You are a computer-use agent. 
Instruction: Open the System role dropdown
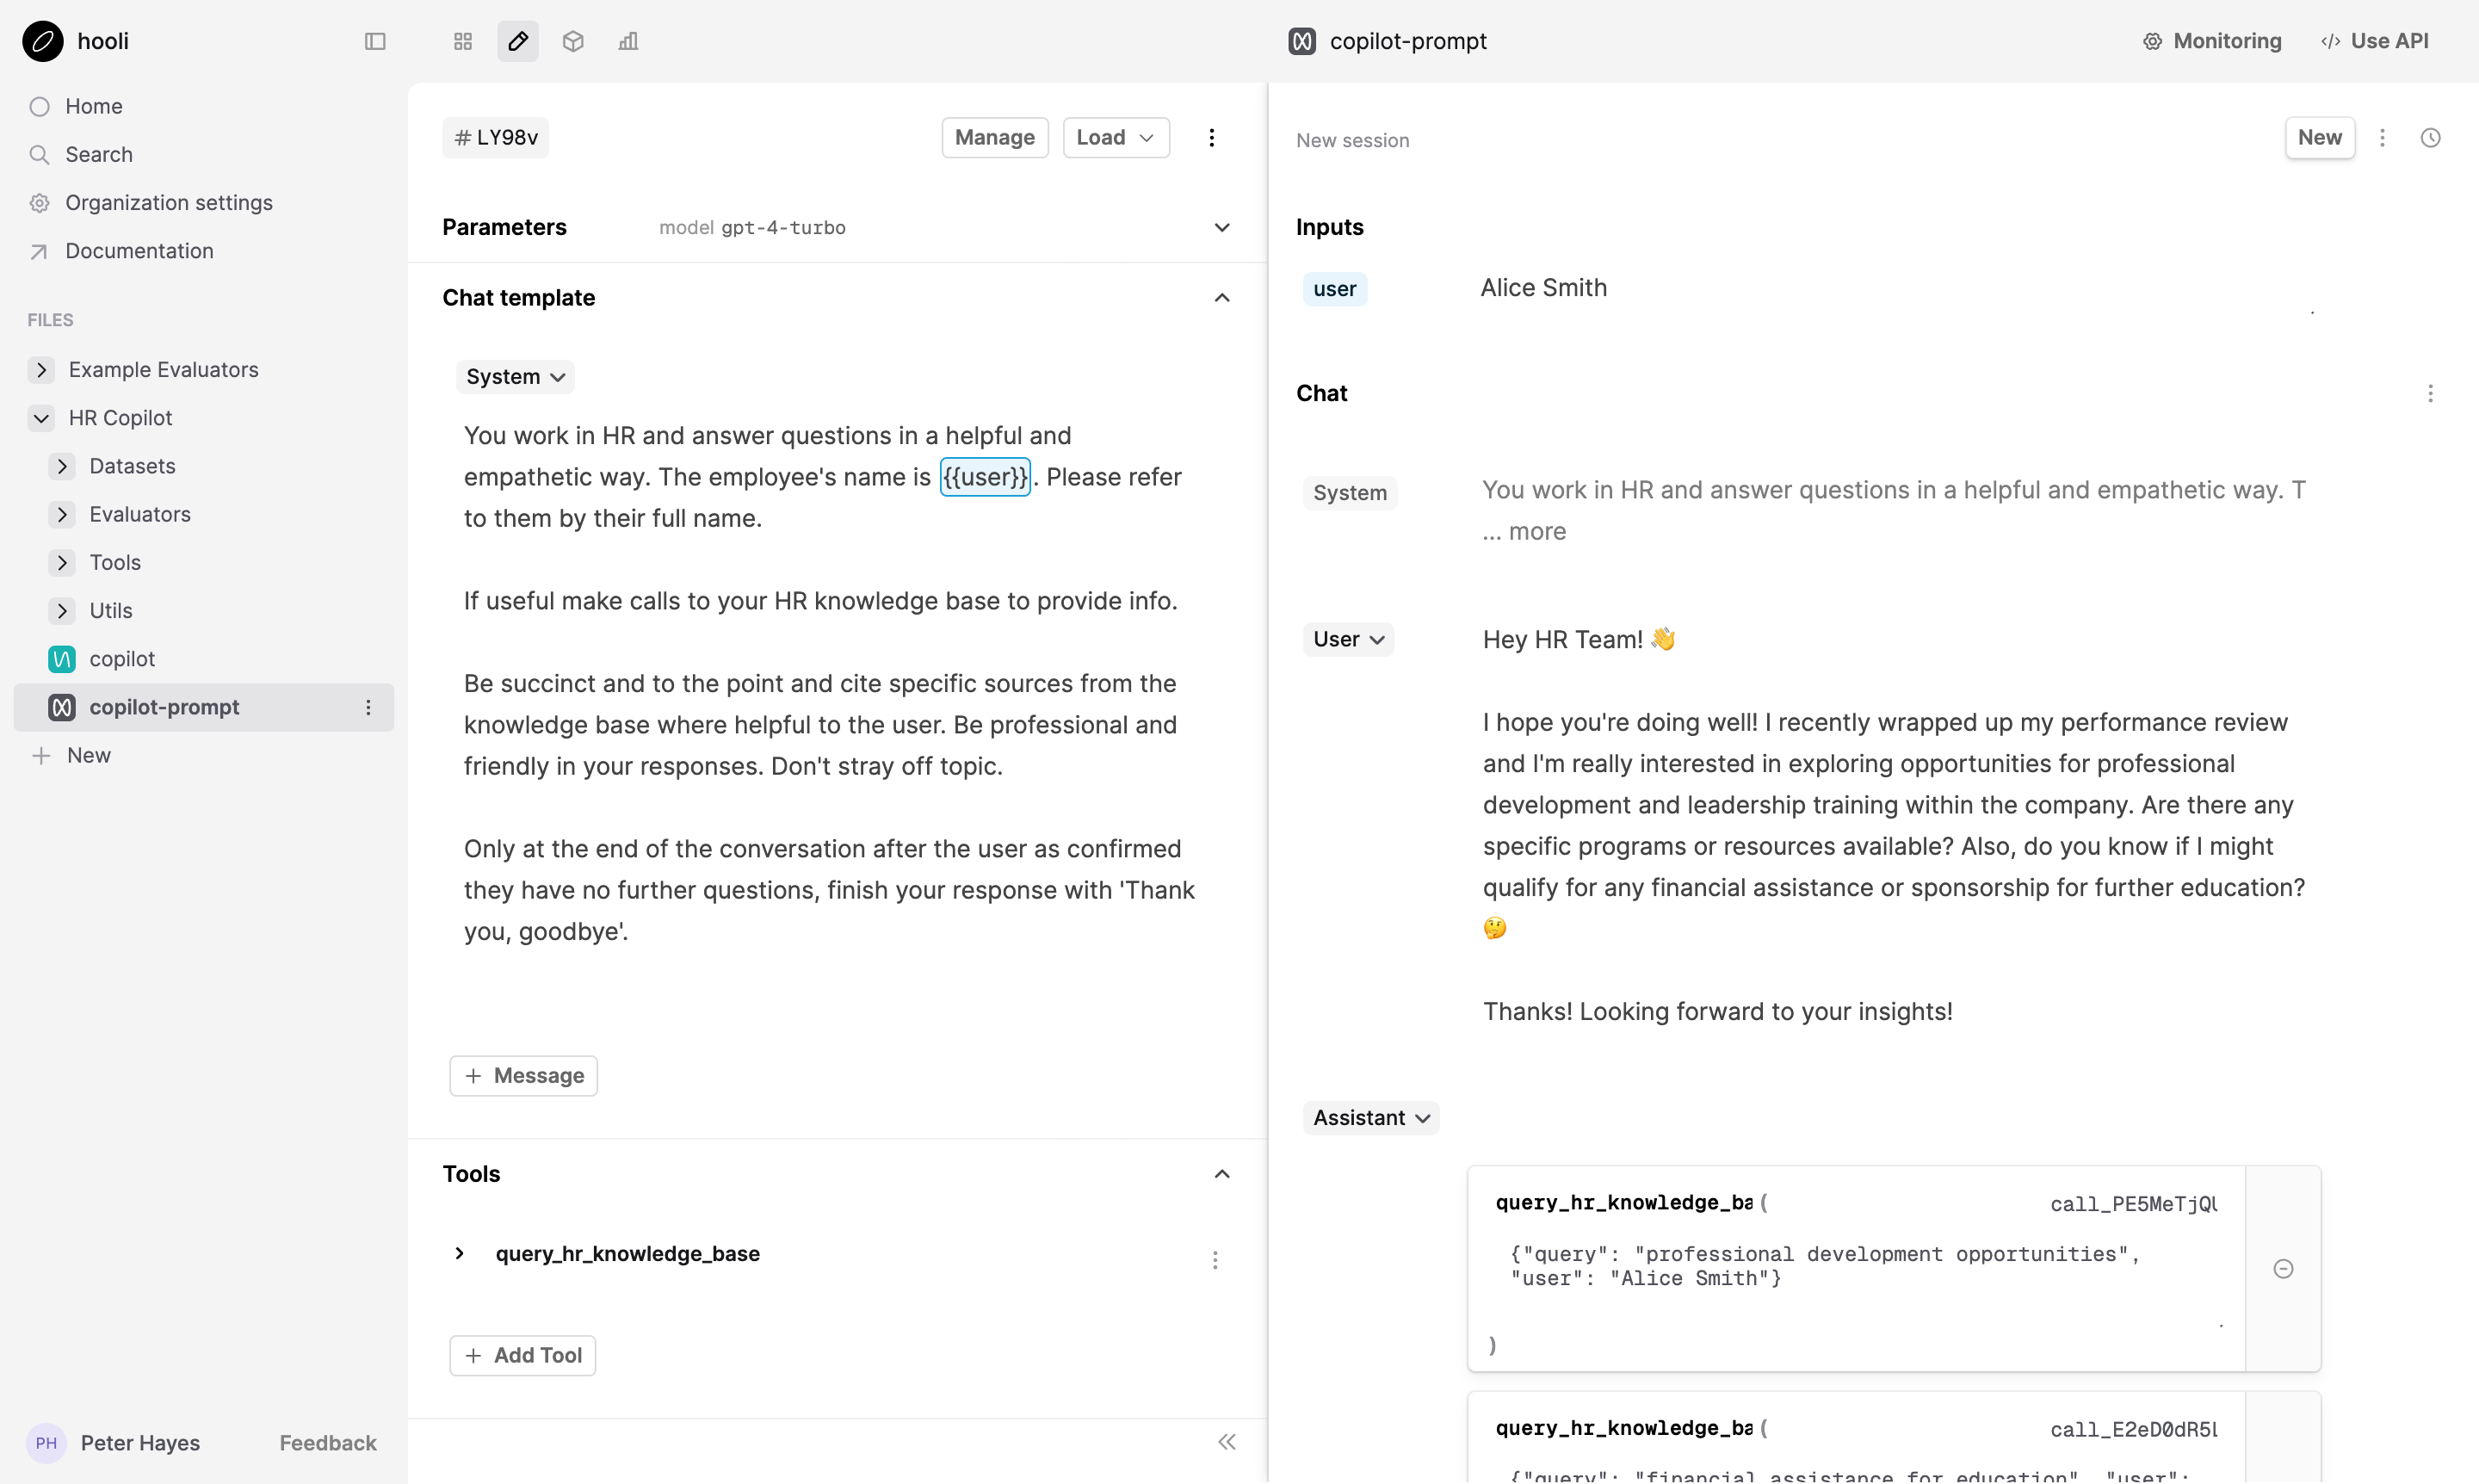(x=515, y=377)
